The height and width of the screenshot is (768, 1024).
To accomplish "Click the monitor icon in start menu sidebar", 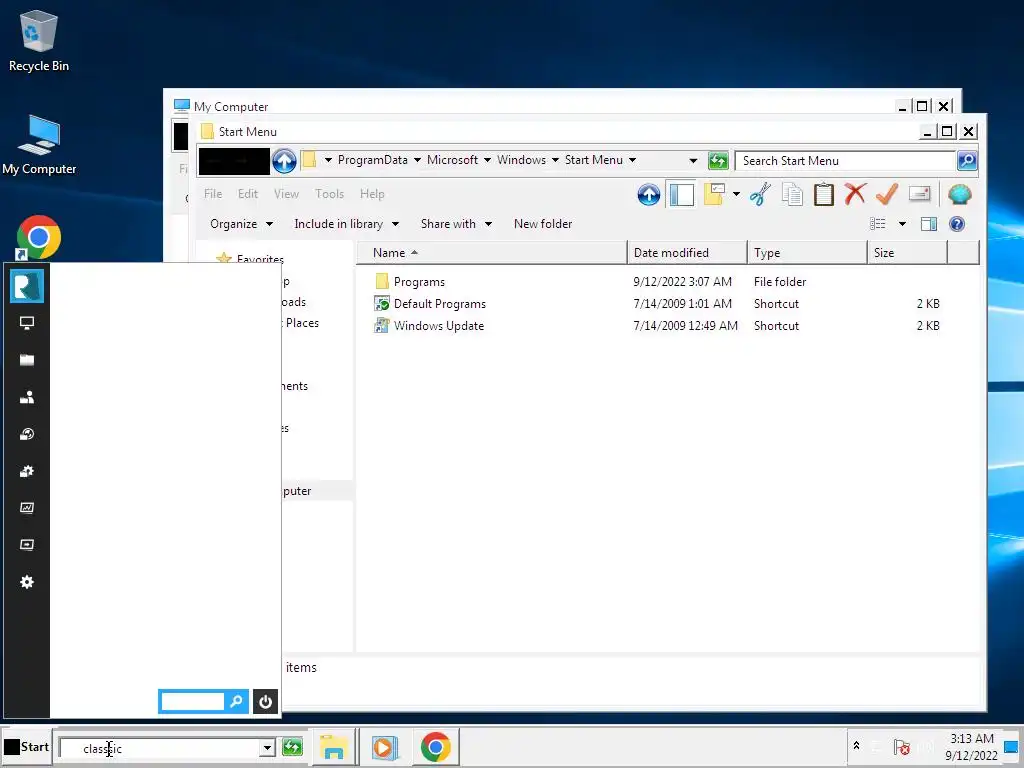I will 27,323.
